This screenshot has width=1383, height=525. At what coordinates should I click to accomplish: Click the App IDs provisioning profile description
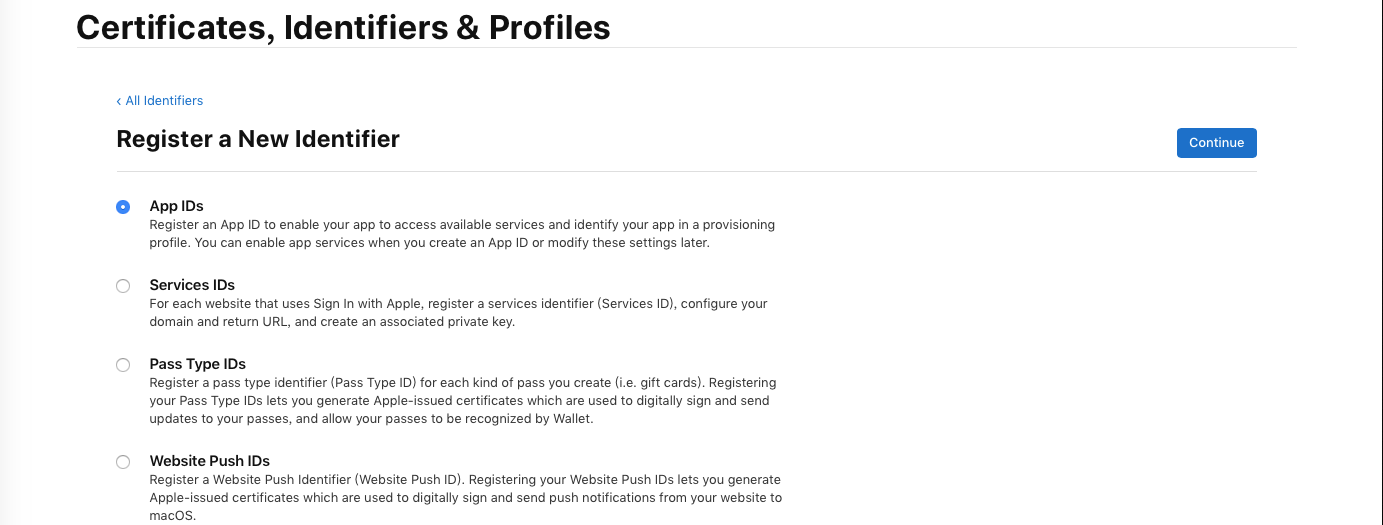[462, 234]
